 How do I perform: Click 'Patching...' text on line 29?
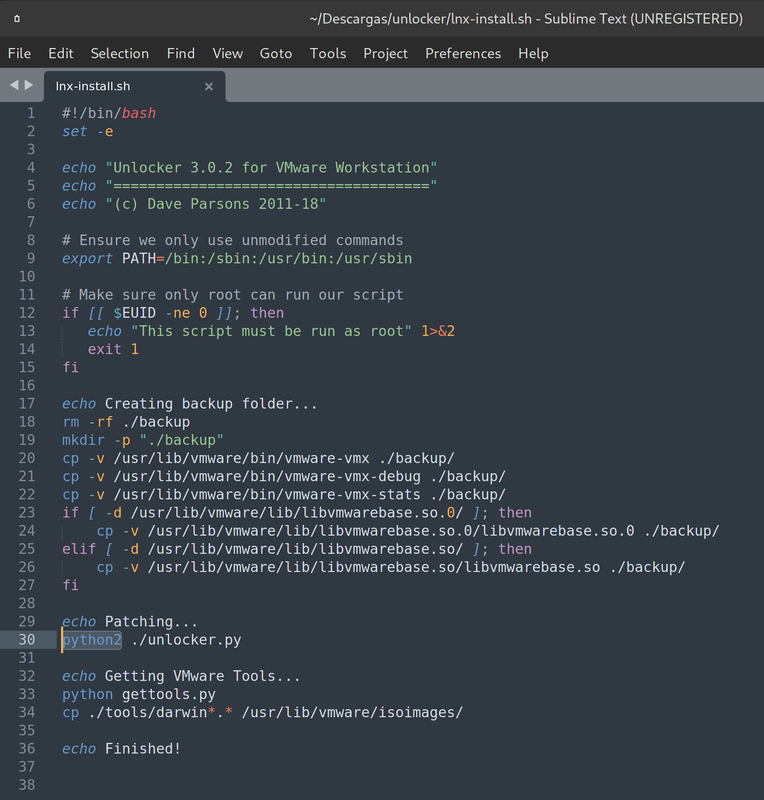click(x=151, y=621)
